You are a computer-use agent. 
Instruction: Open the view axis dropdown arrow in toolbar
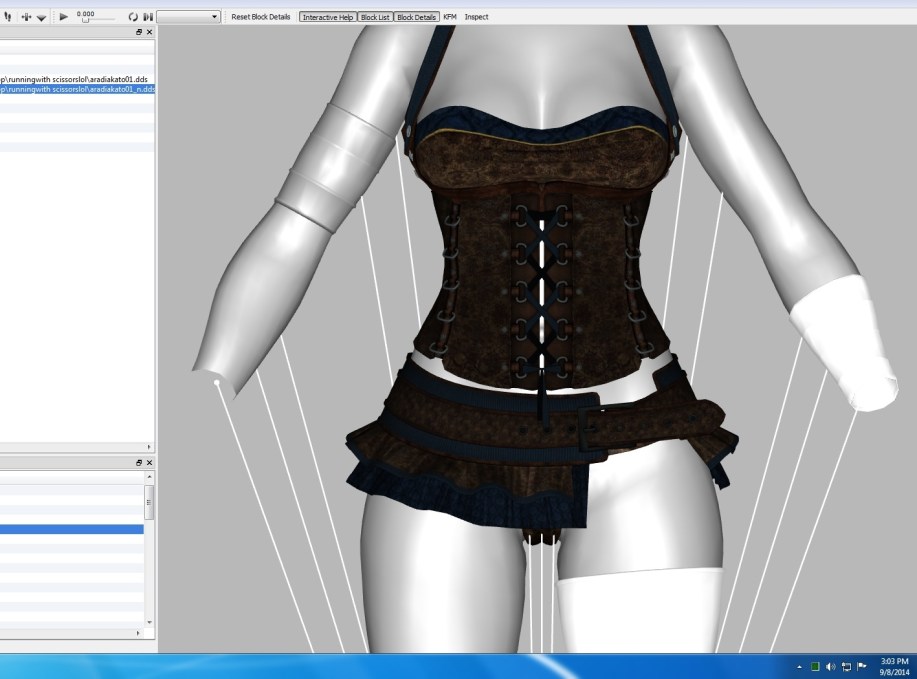click(x=41, y=17)
